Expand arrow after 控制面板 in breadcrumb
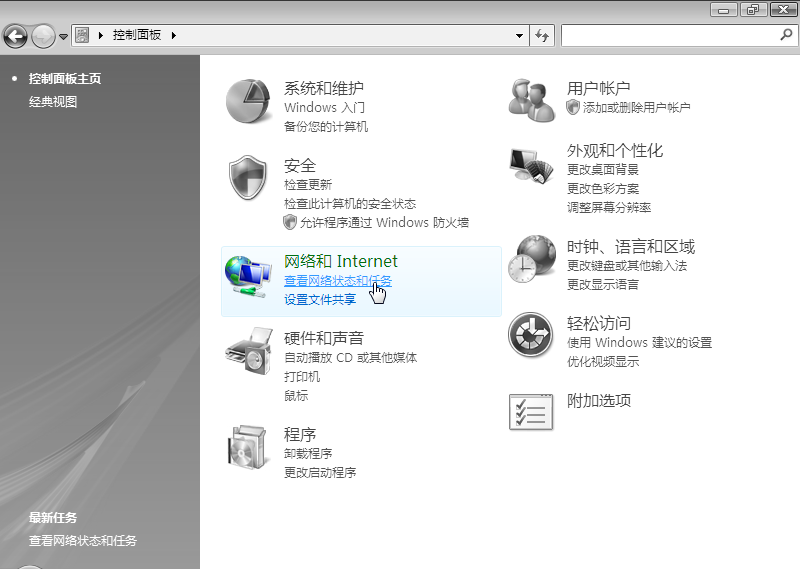800x569 pixels. coord(173,35)
